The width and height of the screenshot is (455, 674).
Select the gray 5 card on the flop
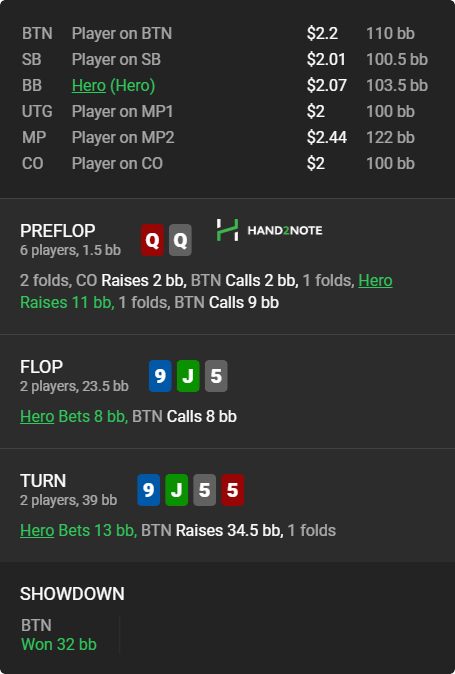[x=216, y=376]
